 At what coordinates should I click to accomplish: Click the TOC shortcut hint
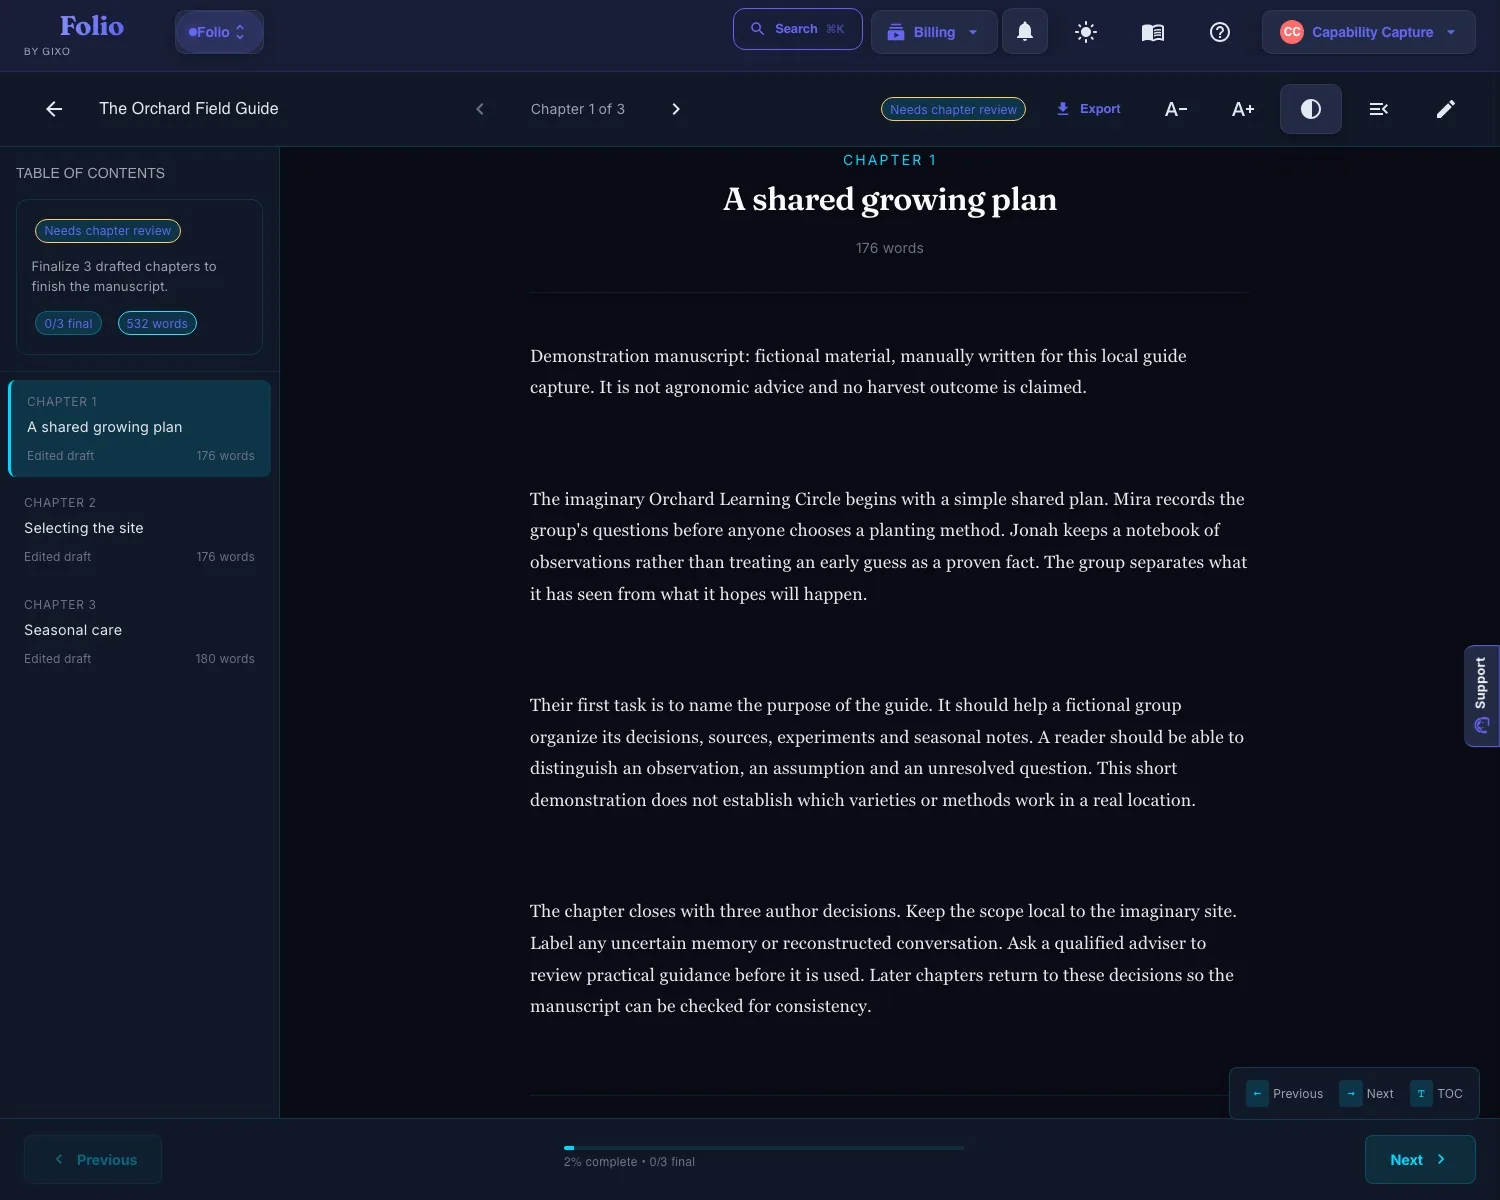[1437, 1094]
